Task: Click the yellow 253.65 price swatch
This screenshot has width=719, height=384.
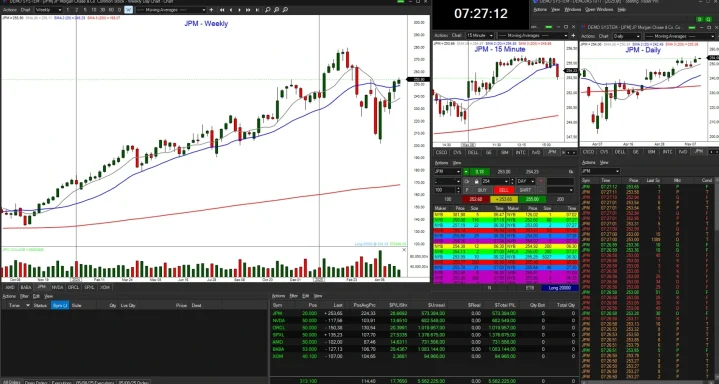Action: 504,200
